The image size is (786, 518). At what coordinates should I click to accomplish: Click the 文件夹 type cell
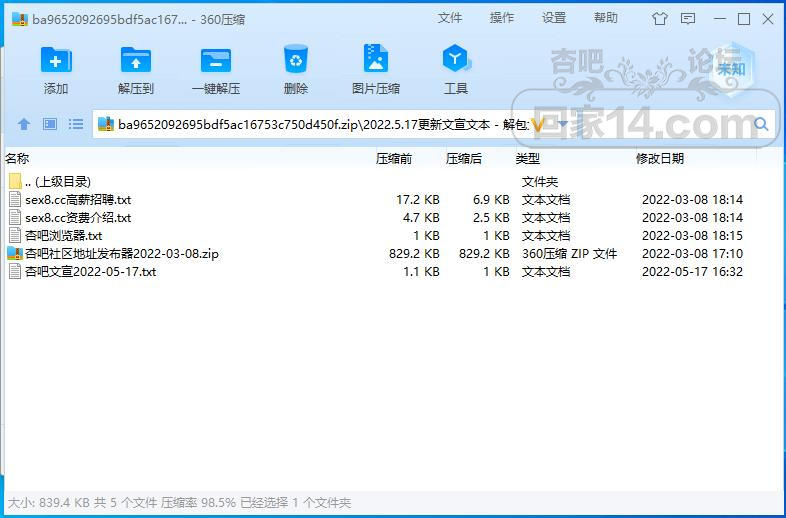point(540,182)
